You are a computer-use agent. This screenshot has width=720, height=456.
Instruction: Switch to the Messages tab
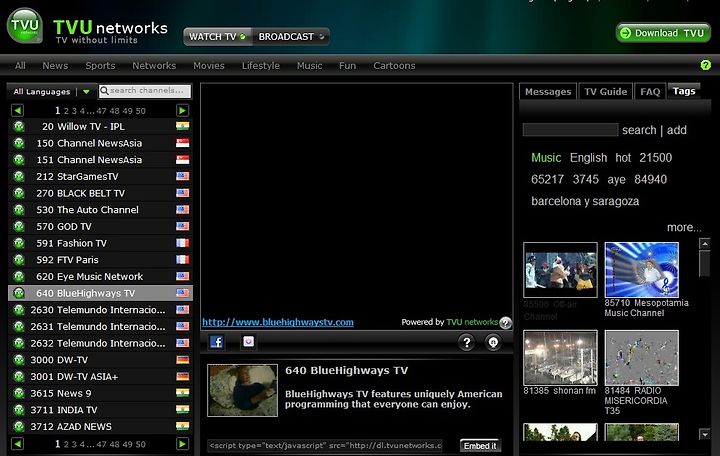click(x=548, y=91)
